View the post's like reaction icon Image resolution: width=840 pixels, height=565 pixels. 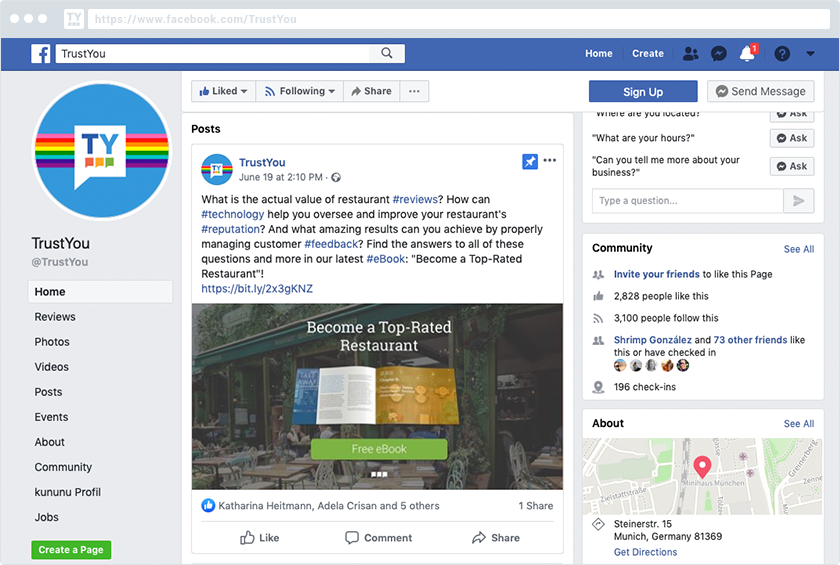coord(208,506)
